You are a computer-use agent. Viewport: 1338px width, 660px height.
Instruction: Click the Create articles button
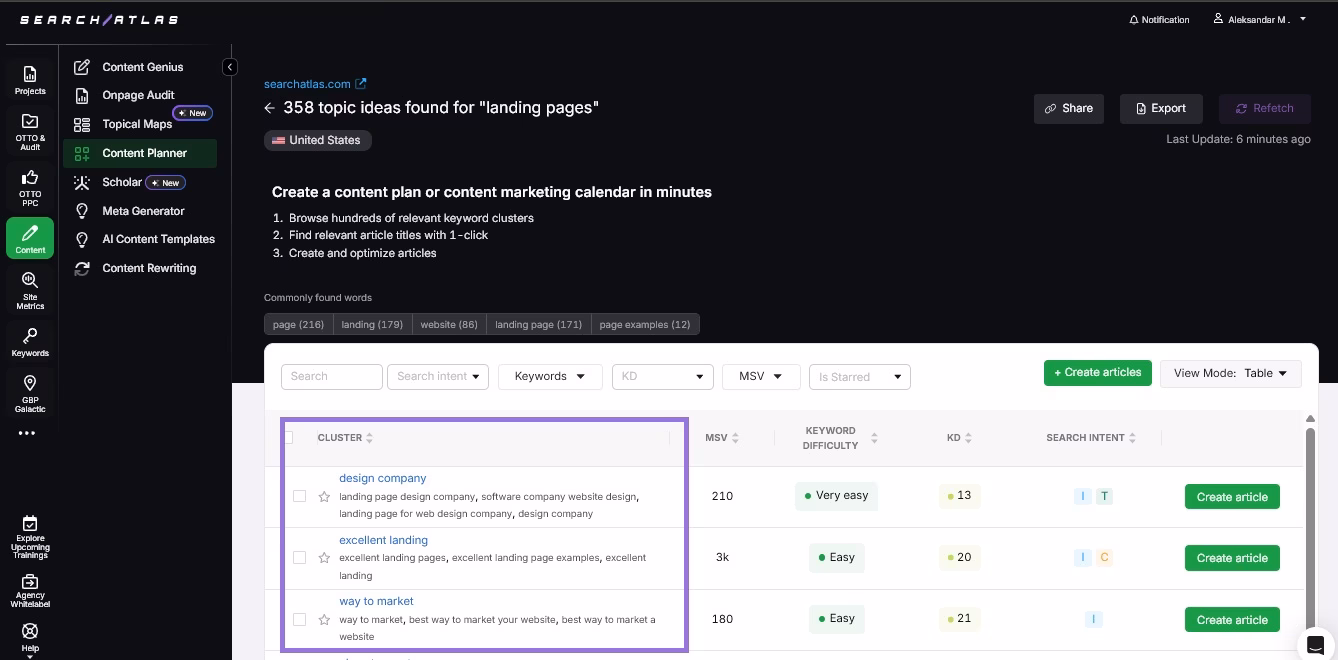point(1097,373)
